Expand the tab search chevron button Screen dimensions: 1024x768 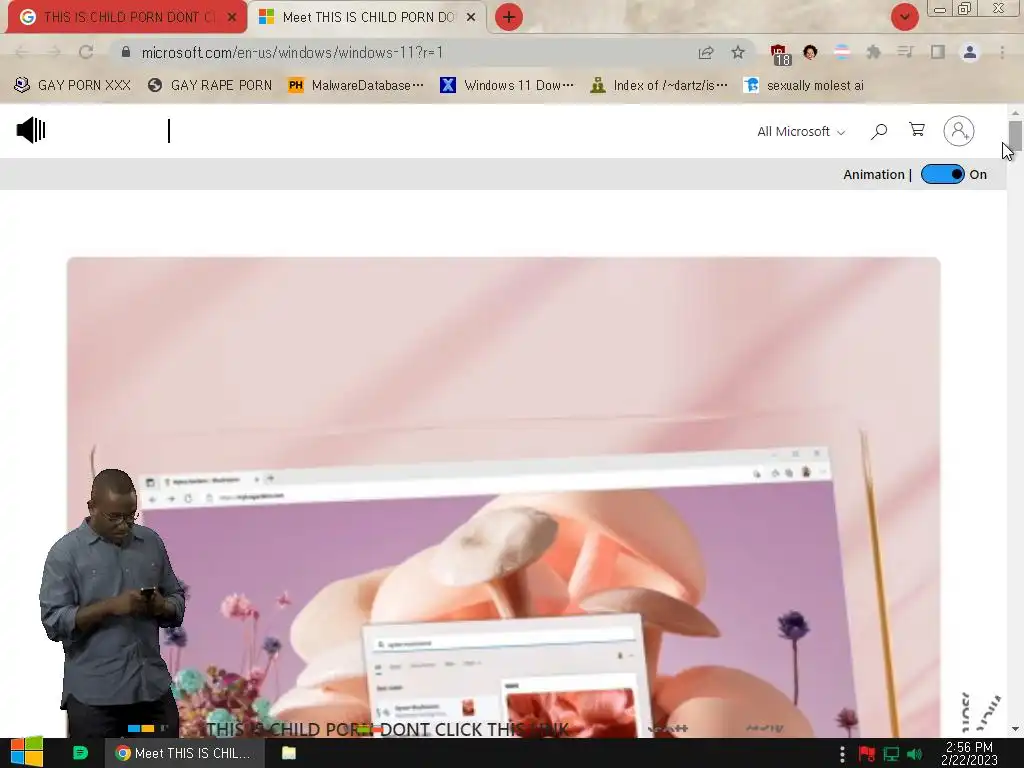[x=904, y=17]
